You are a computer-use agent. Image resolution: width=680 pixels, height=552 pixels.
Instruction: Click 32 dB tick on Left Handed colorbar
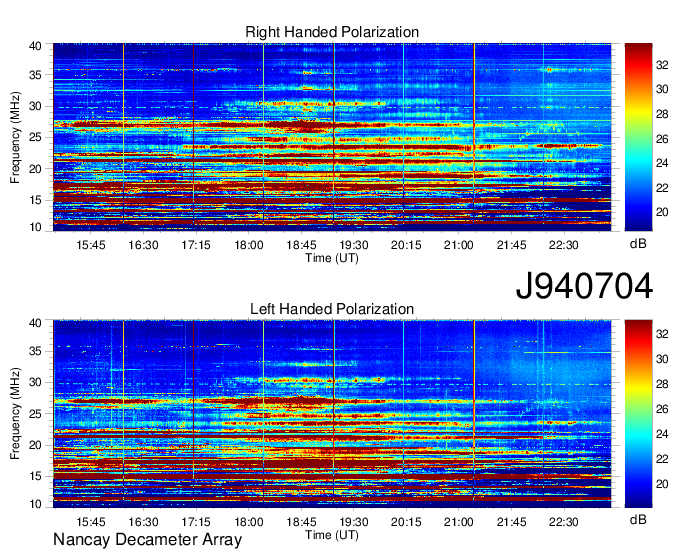coord(662,334)
